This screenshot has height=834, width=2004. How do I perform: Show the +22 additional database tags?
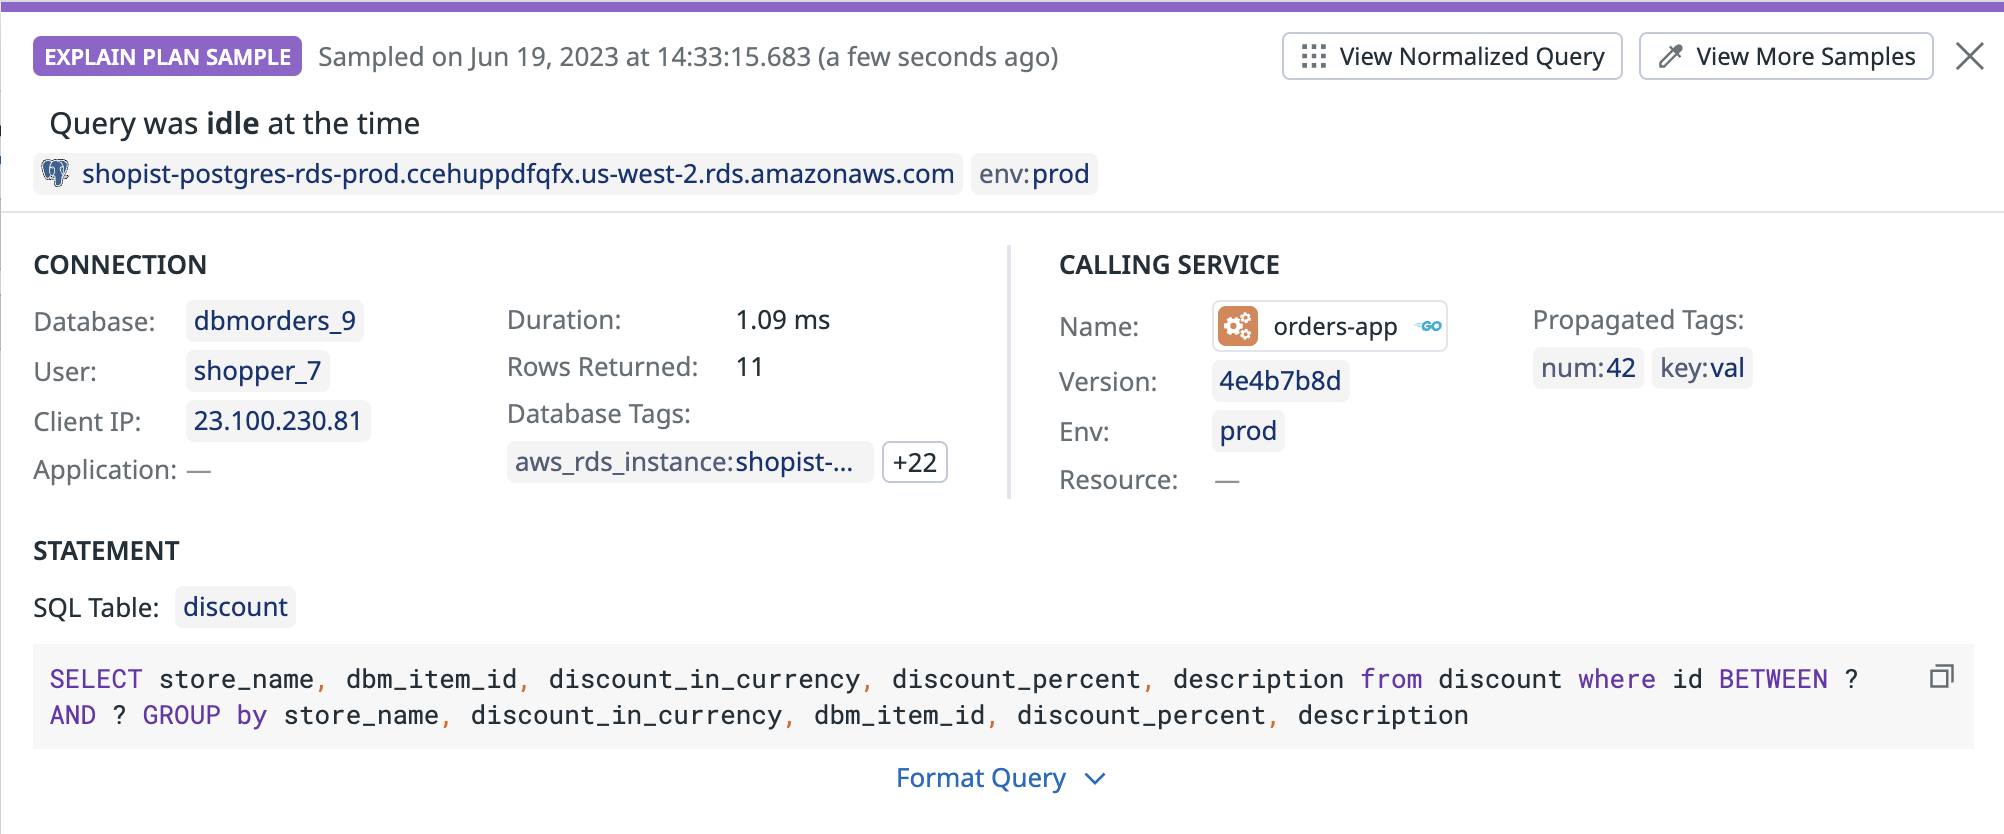click(914, 462)
